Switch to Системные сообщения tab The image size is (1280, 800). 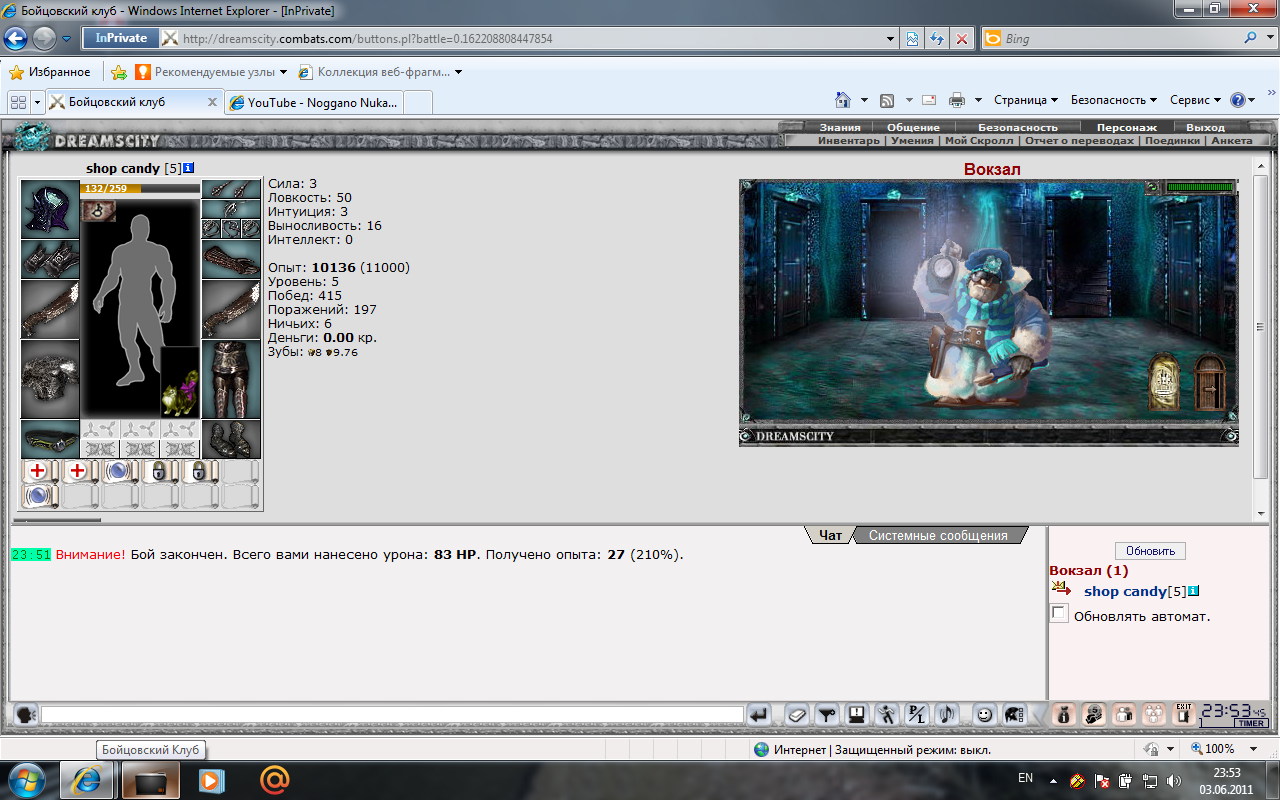pyautogui.click(x=938, y=536)
